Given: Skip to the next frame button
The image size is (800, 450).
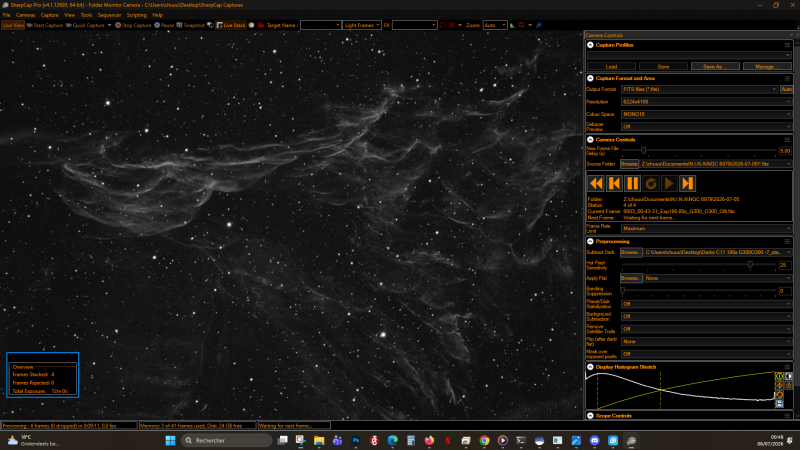Looking at the screenshot, I should click(x=688, y=183).
